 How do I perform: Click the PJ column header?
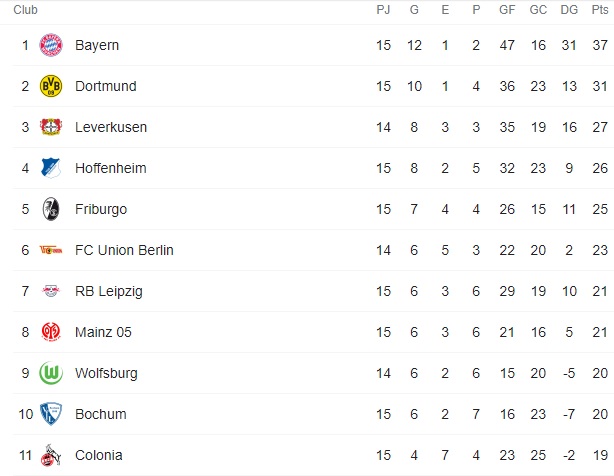click(x=383, y=10)
